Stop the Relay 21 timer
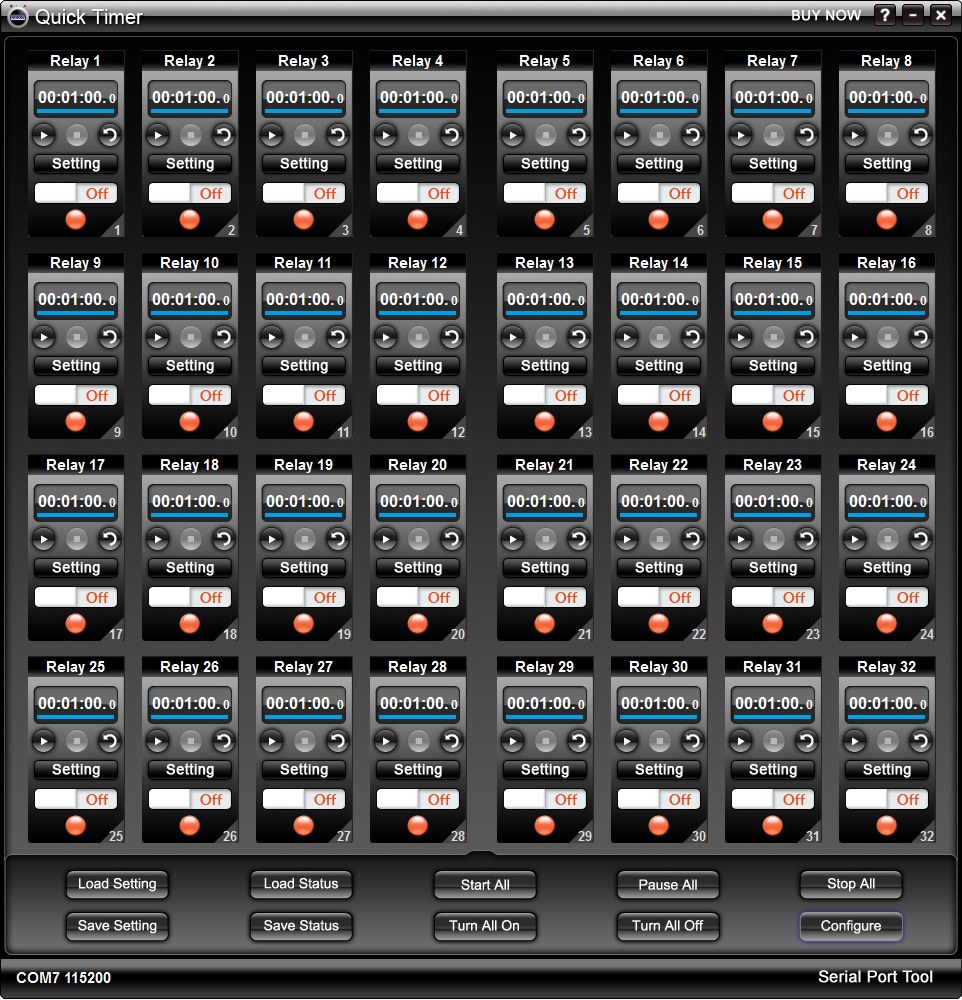Viewport: 962px width, 1000px height. [545, 540]
